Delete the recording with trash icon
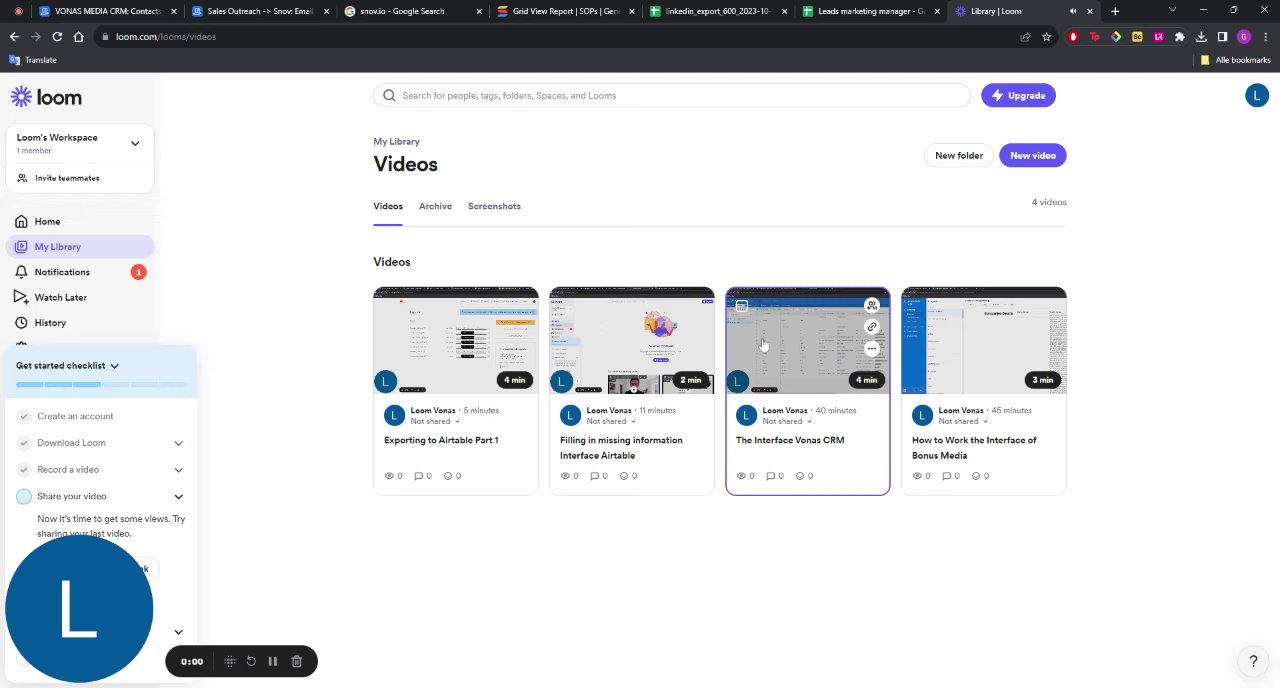Screen dimensions: 1280x688 point(297,661)
